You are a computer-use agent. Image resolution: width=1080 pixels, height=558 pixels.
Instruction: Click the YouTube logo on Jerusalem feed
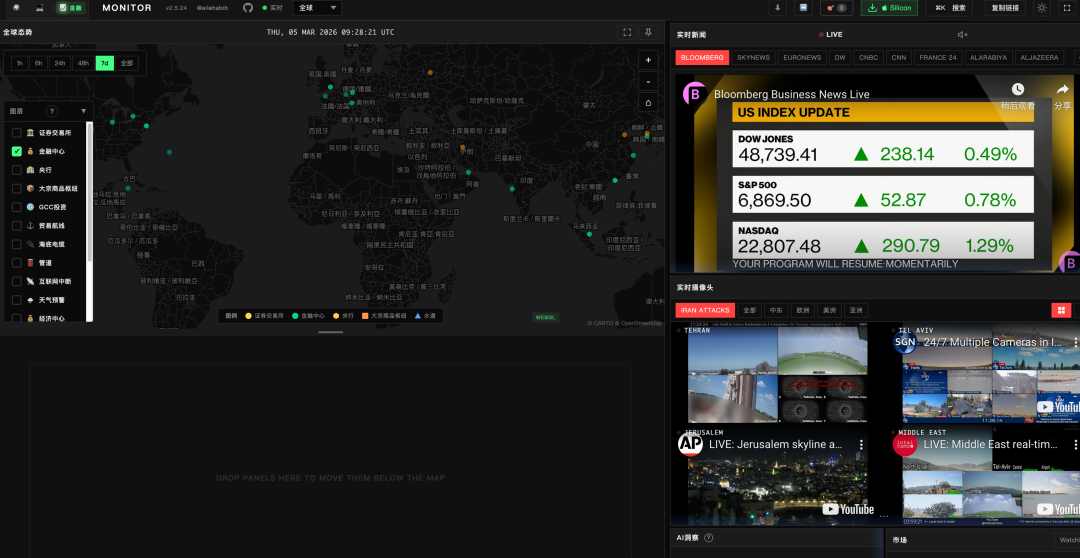848,509
